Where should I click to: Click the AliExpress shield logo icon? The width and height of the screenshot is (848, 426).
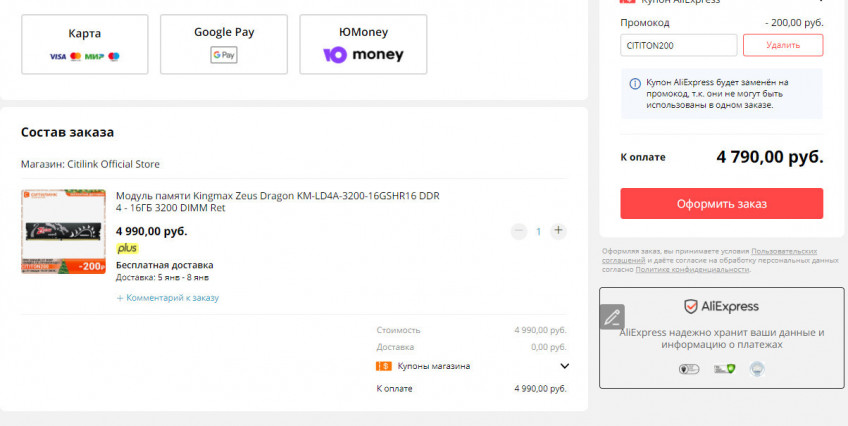691,306
